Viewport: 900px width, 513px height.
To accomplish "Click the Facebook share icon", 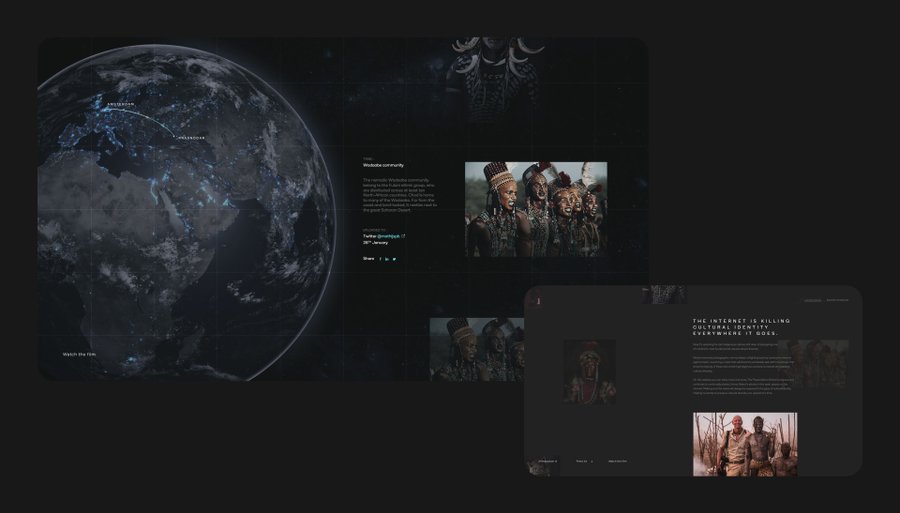I will click(x=380, y=258).
